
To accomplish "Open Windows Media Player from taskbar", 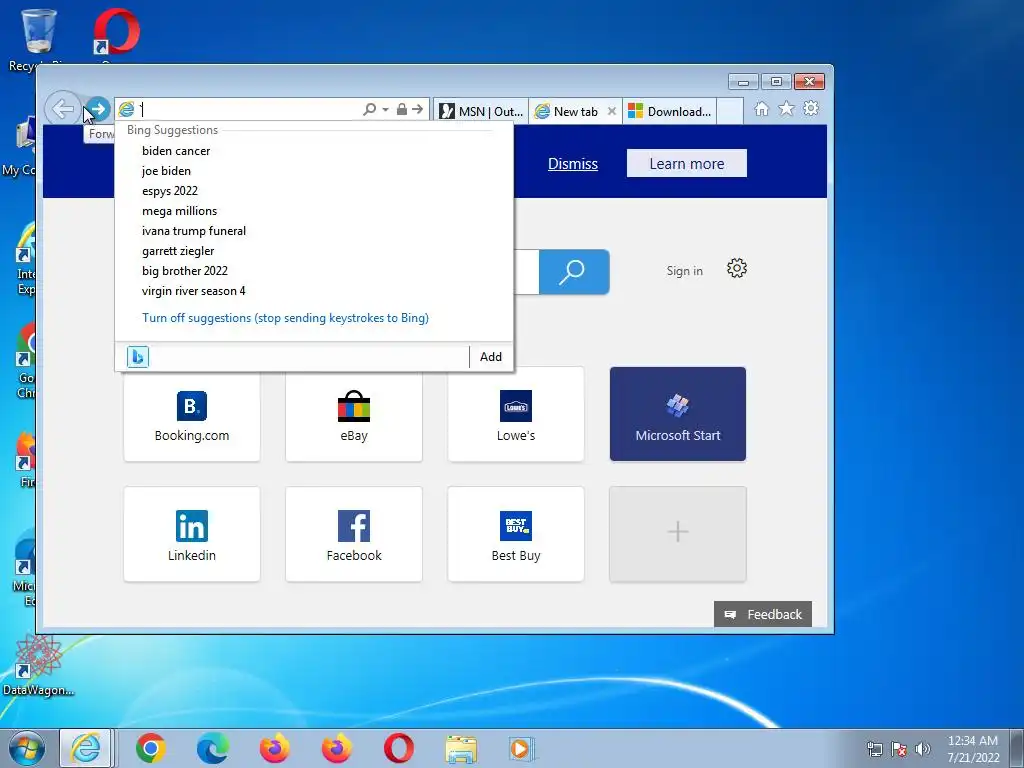I will (522, 748).
